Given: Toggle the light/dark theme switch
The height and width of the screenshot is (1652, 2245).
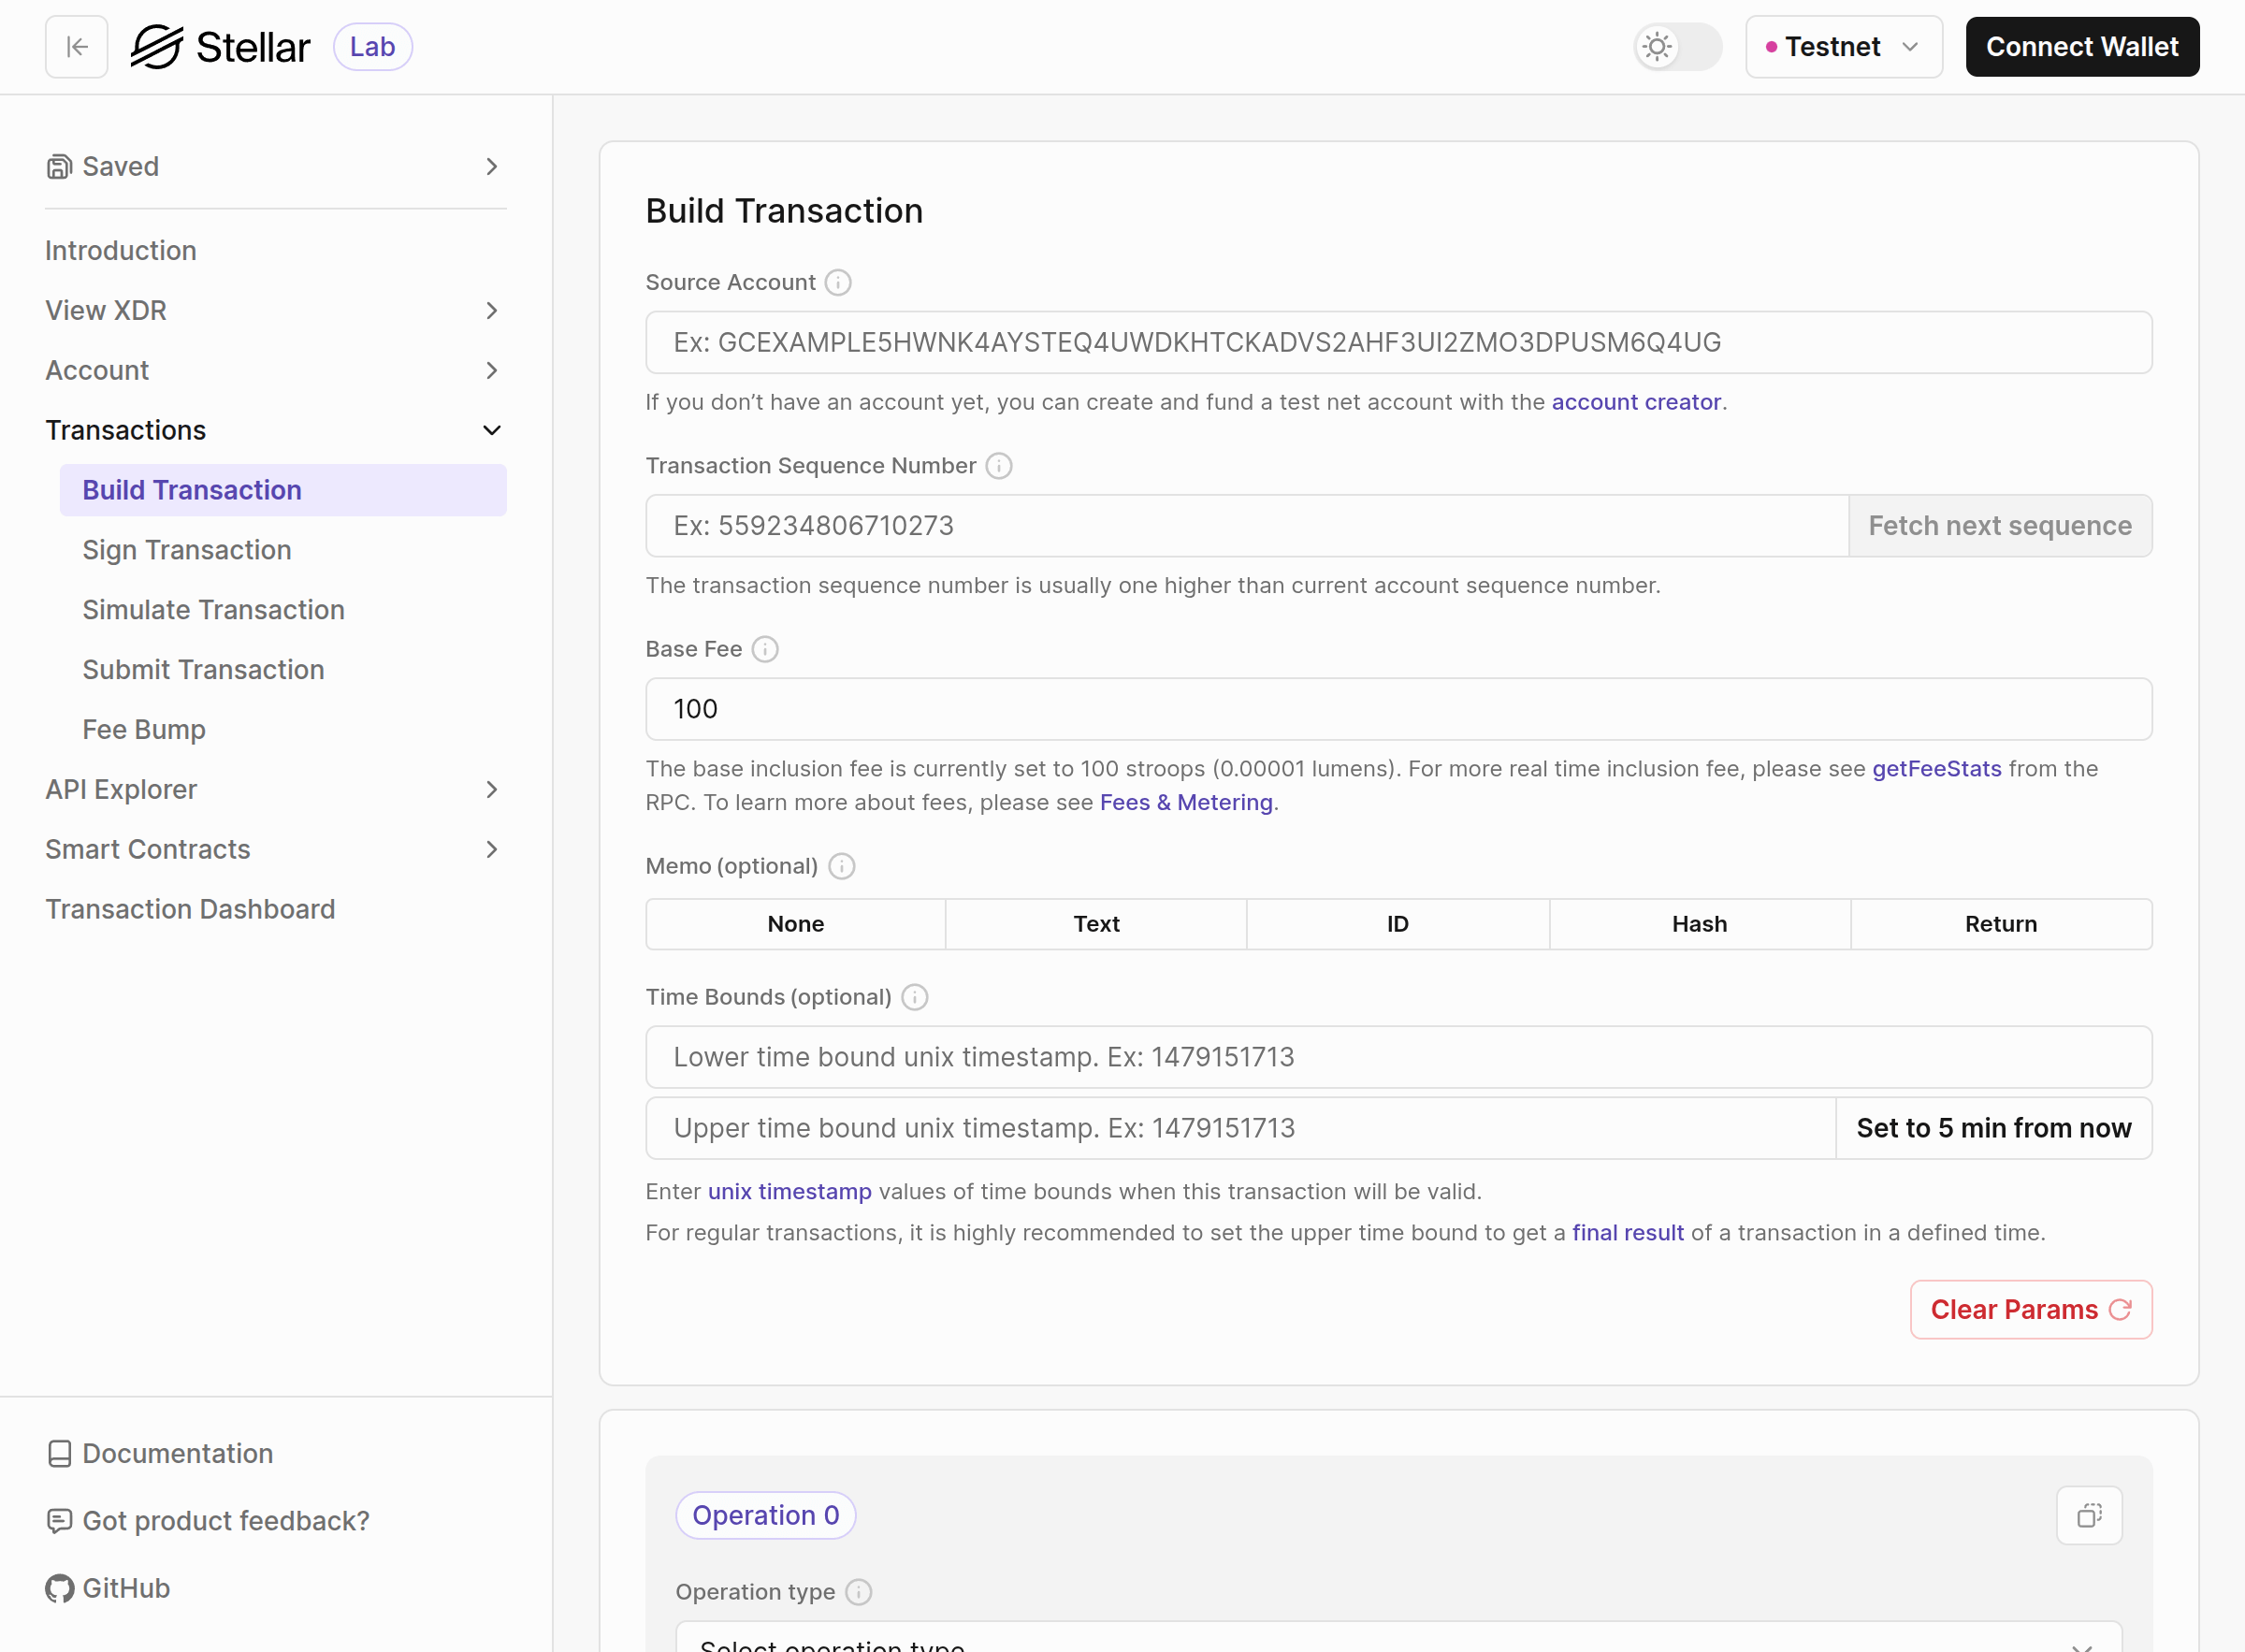Looking at the screenshot, I should [x=1677, y=46].
